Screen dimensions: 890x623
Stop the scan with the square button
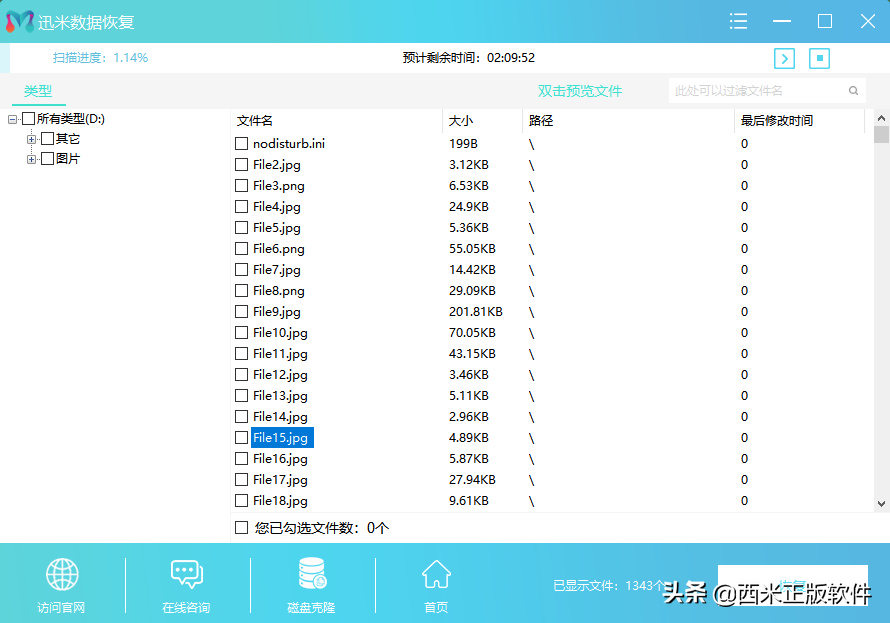click(819, 58)
